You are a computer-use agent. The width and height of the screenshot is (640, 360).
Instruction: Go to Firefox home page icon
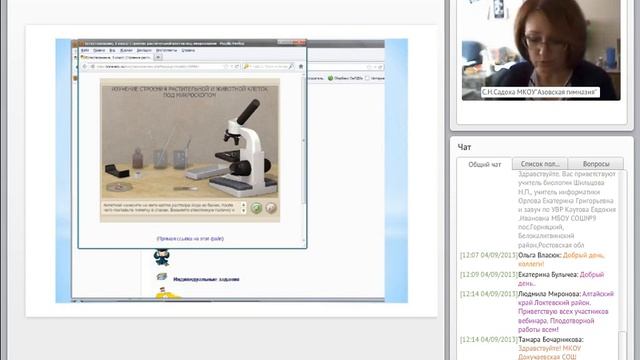pos(301,66)
